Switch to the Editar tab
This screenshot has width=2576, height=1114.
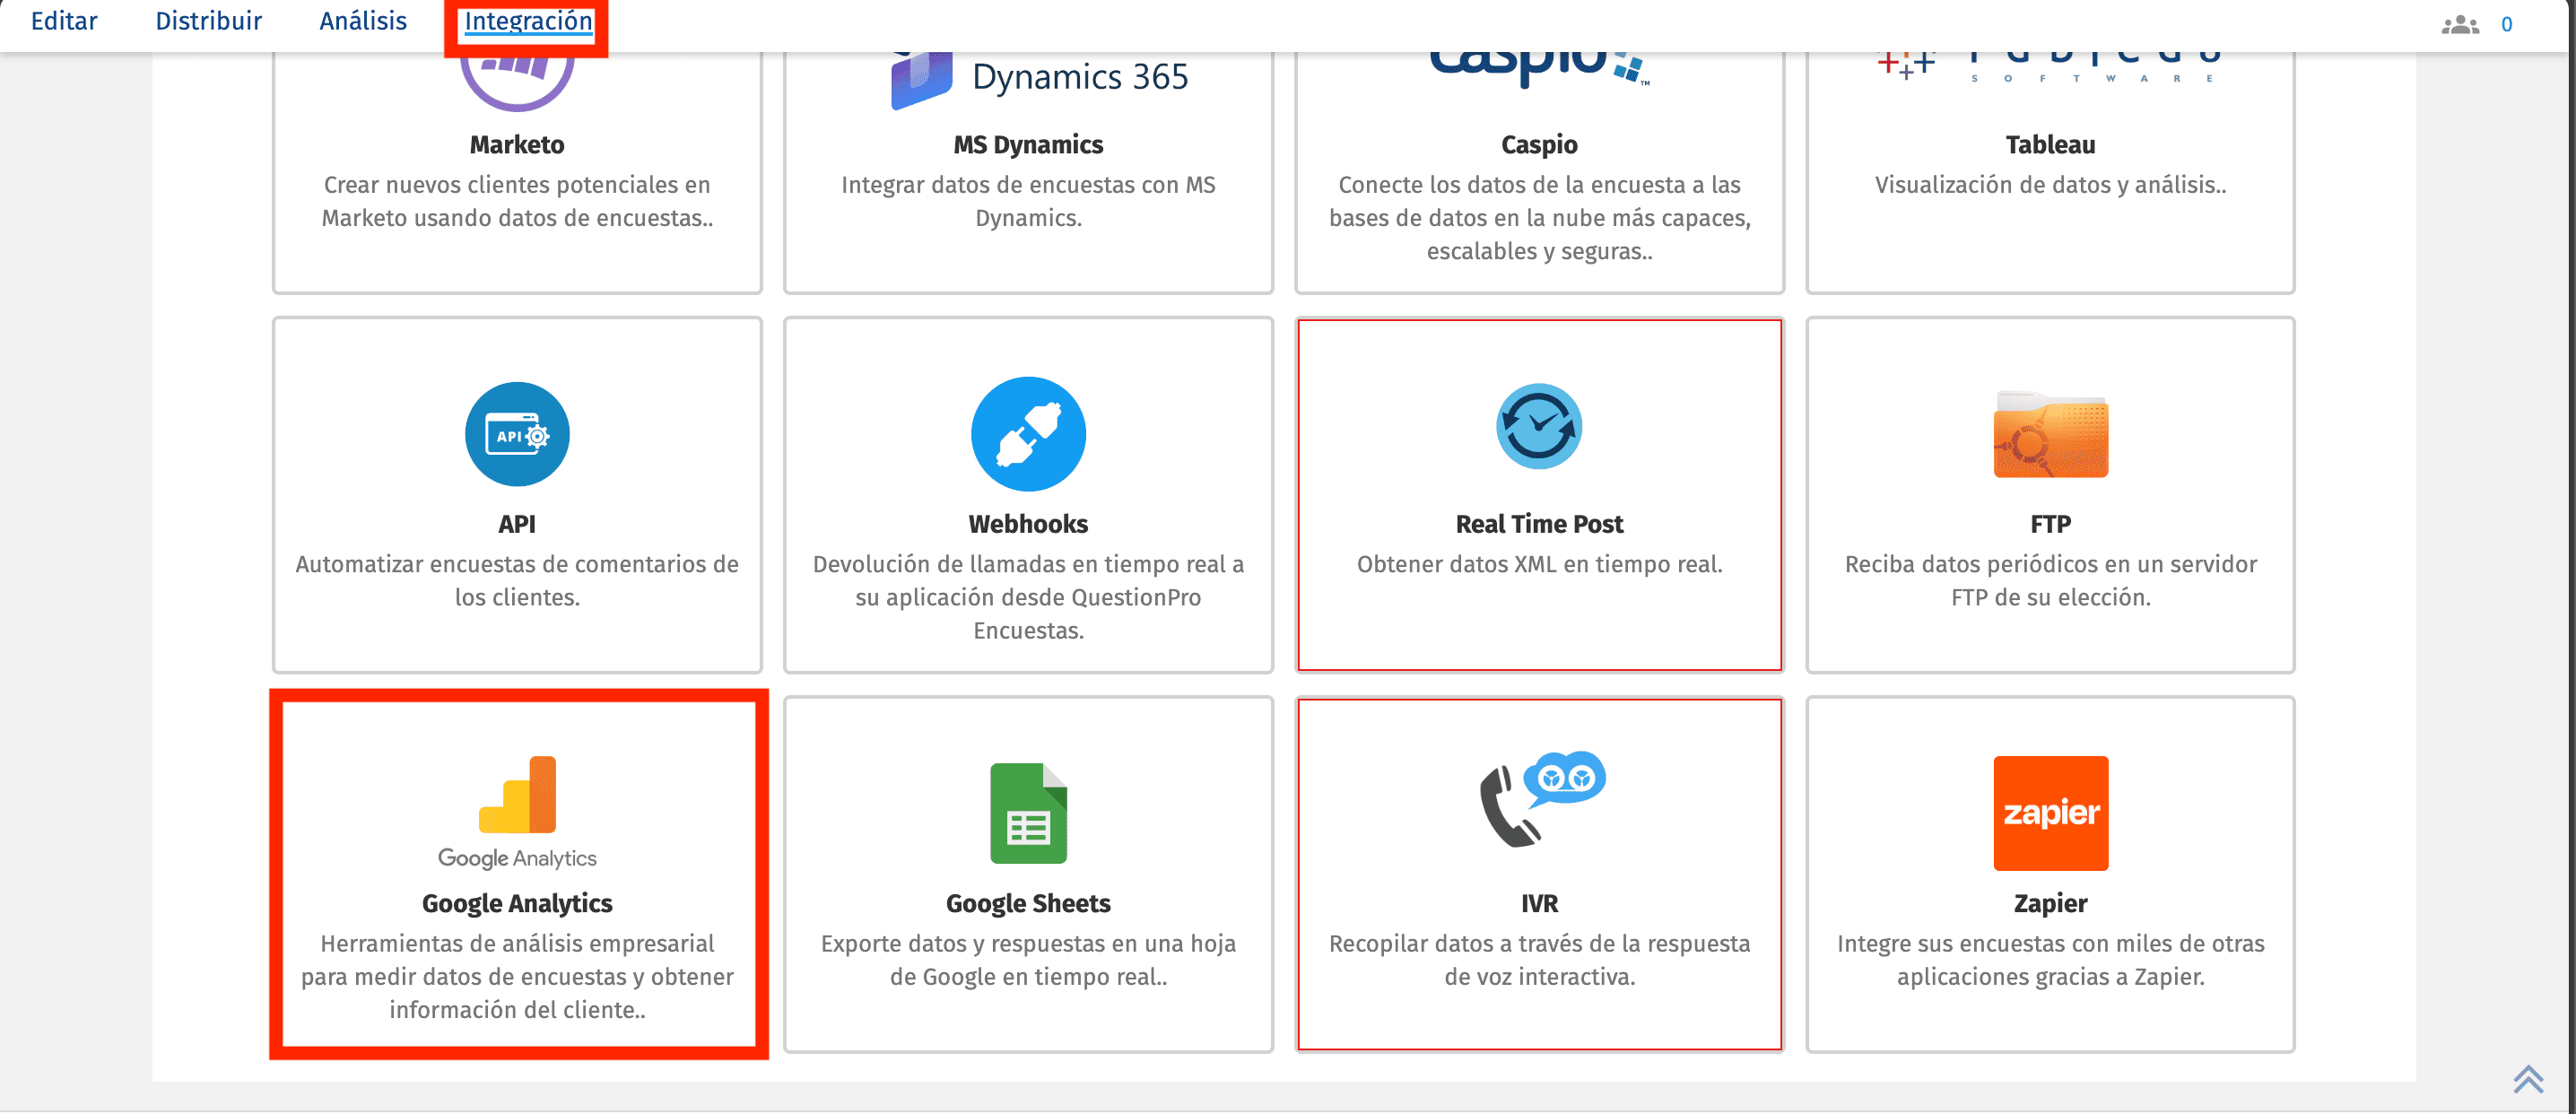pyautogui.click(x=64, y=21)
